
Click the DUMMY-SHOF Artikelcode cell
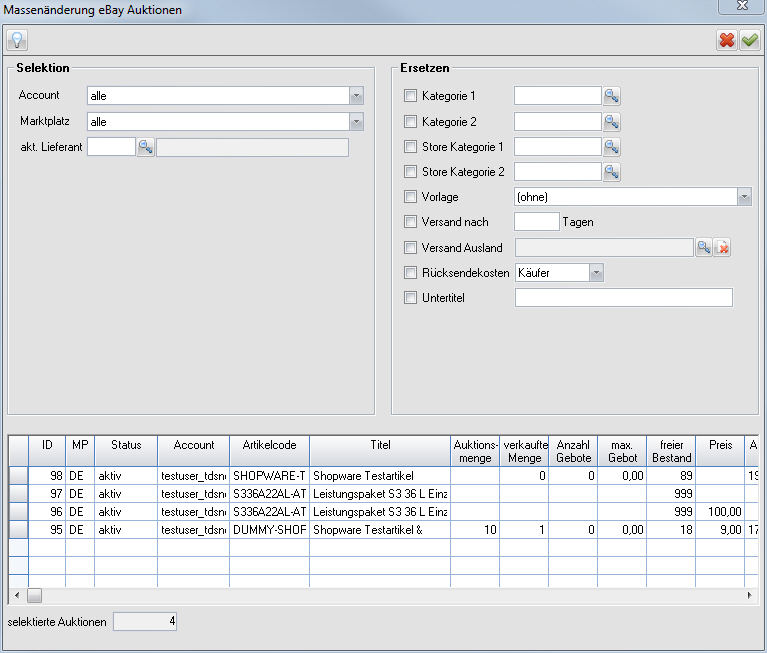pos(270,530)
